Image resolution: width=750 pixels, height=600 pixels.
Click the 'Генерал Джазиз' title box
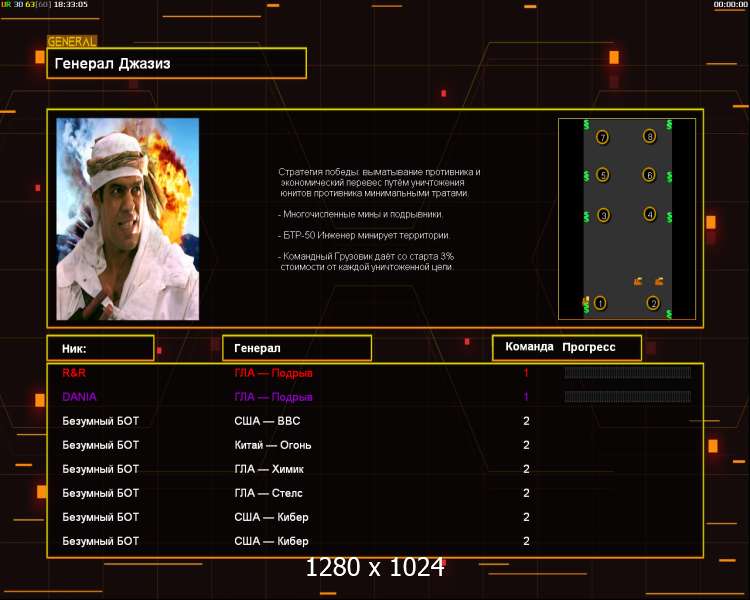pos(176,64)
